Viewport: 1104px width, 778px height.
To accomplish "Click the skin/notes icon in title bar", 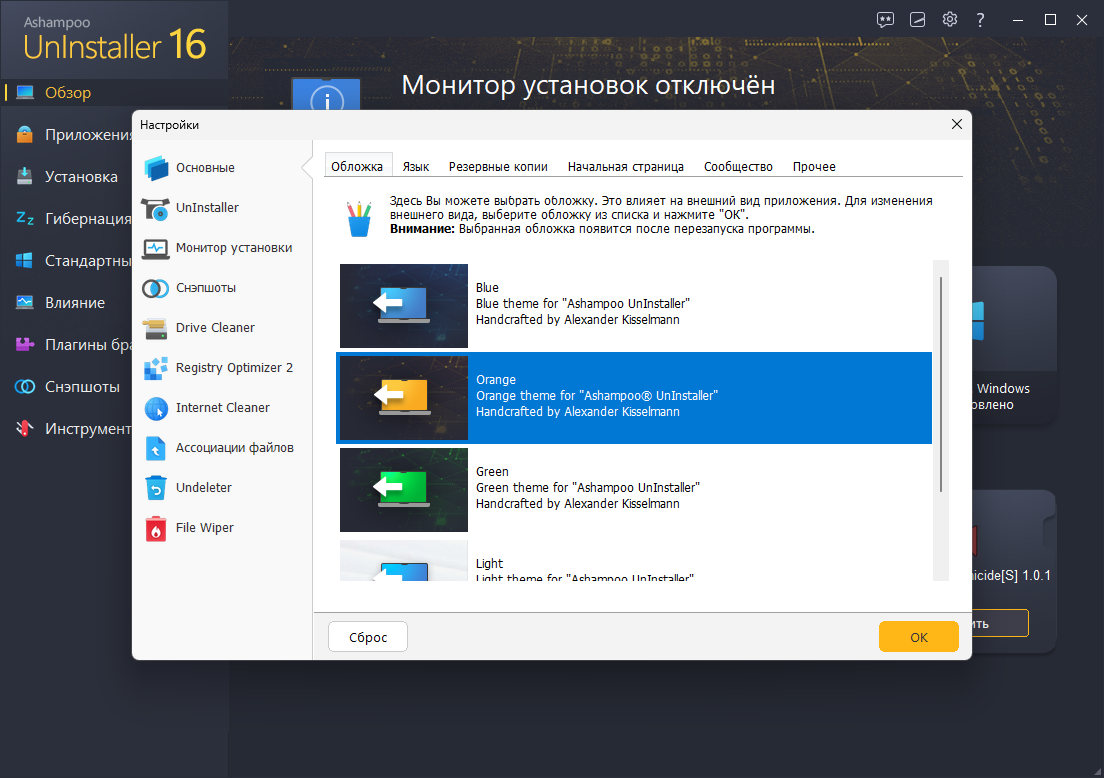I will coord(917,20).
